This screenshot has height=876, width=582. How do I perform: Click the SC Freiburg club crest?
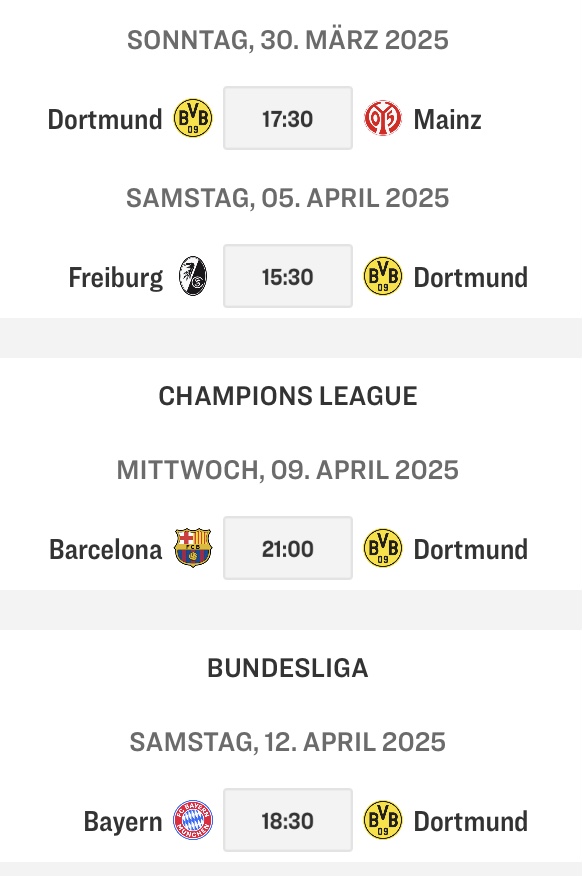coord(196,276)
